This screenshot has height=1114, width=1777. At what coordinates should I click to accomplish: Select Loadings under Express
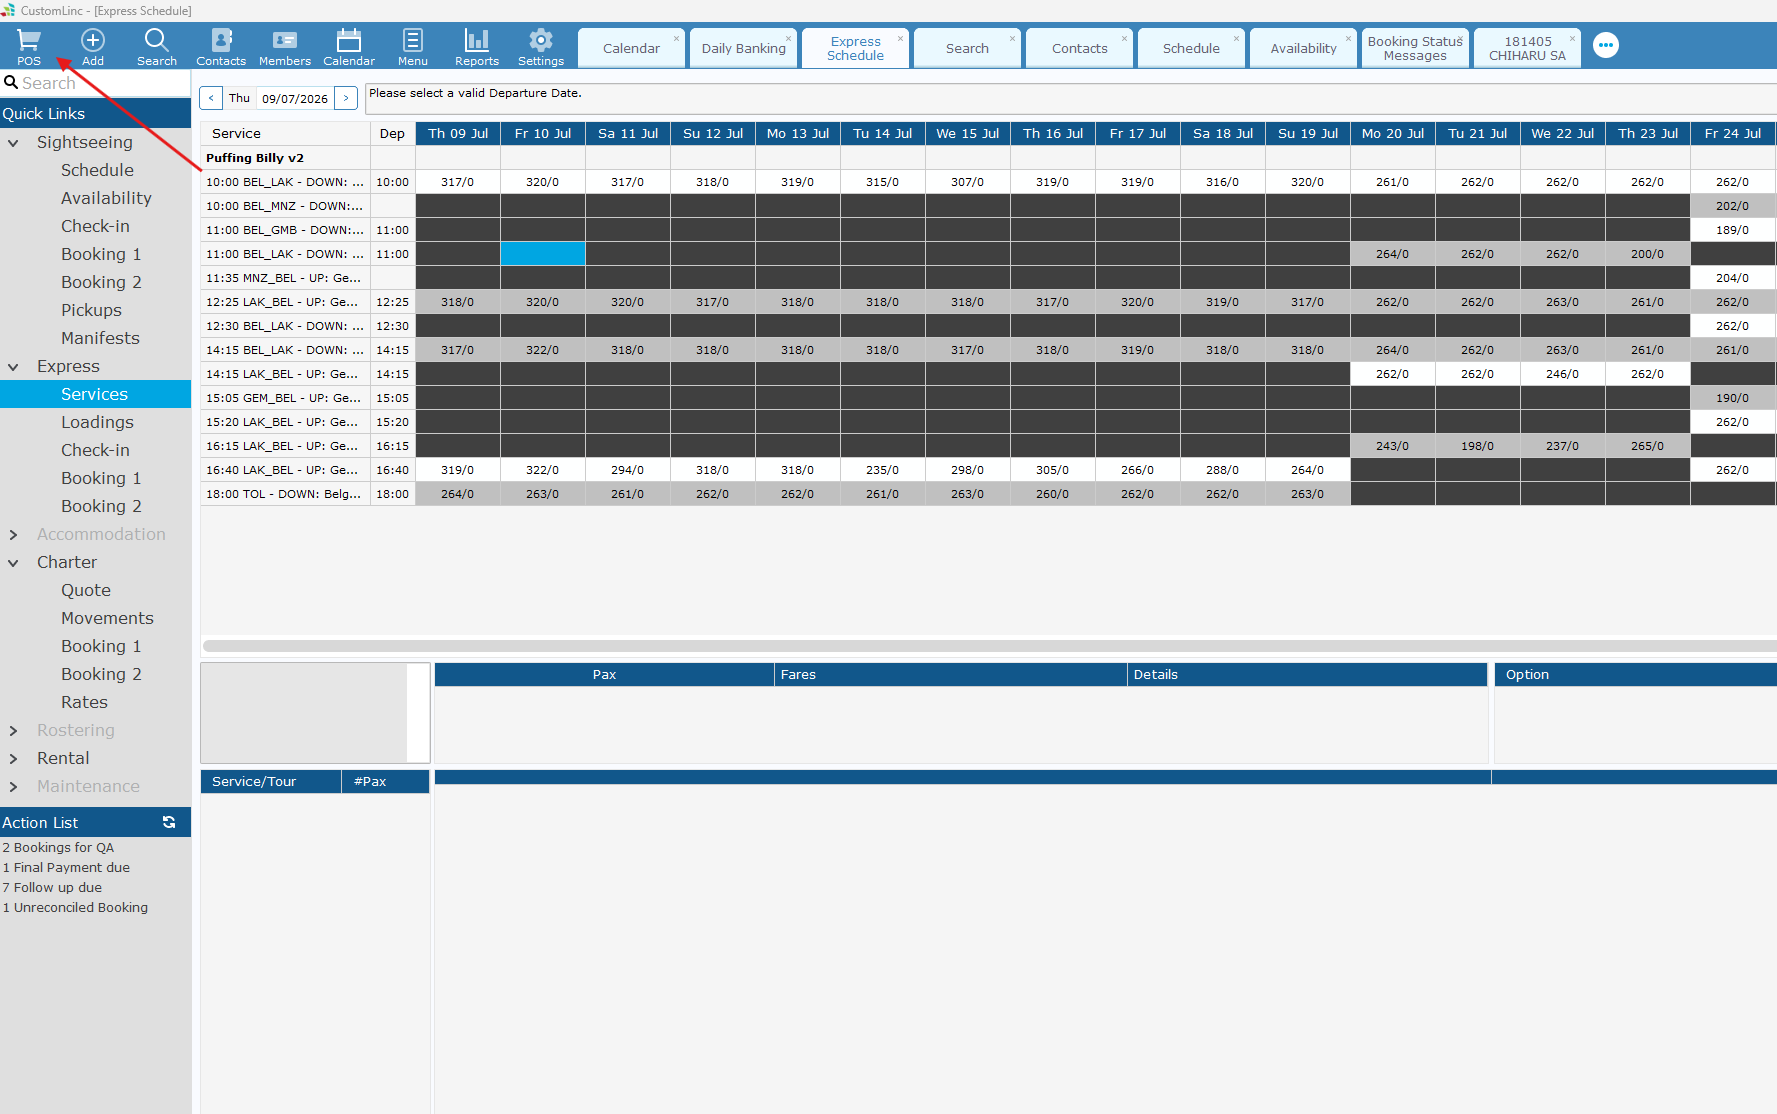(x=97, y=422)
